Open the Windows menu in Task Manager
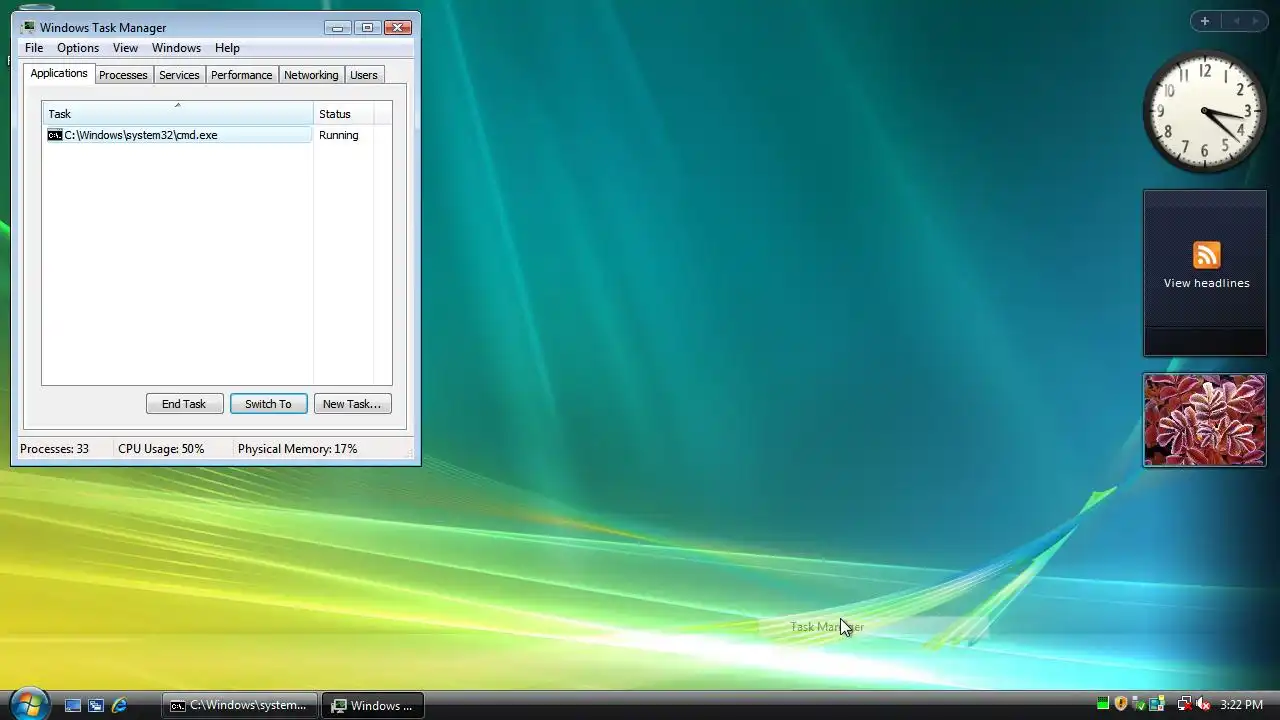 176,48
